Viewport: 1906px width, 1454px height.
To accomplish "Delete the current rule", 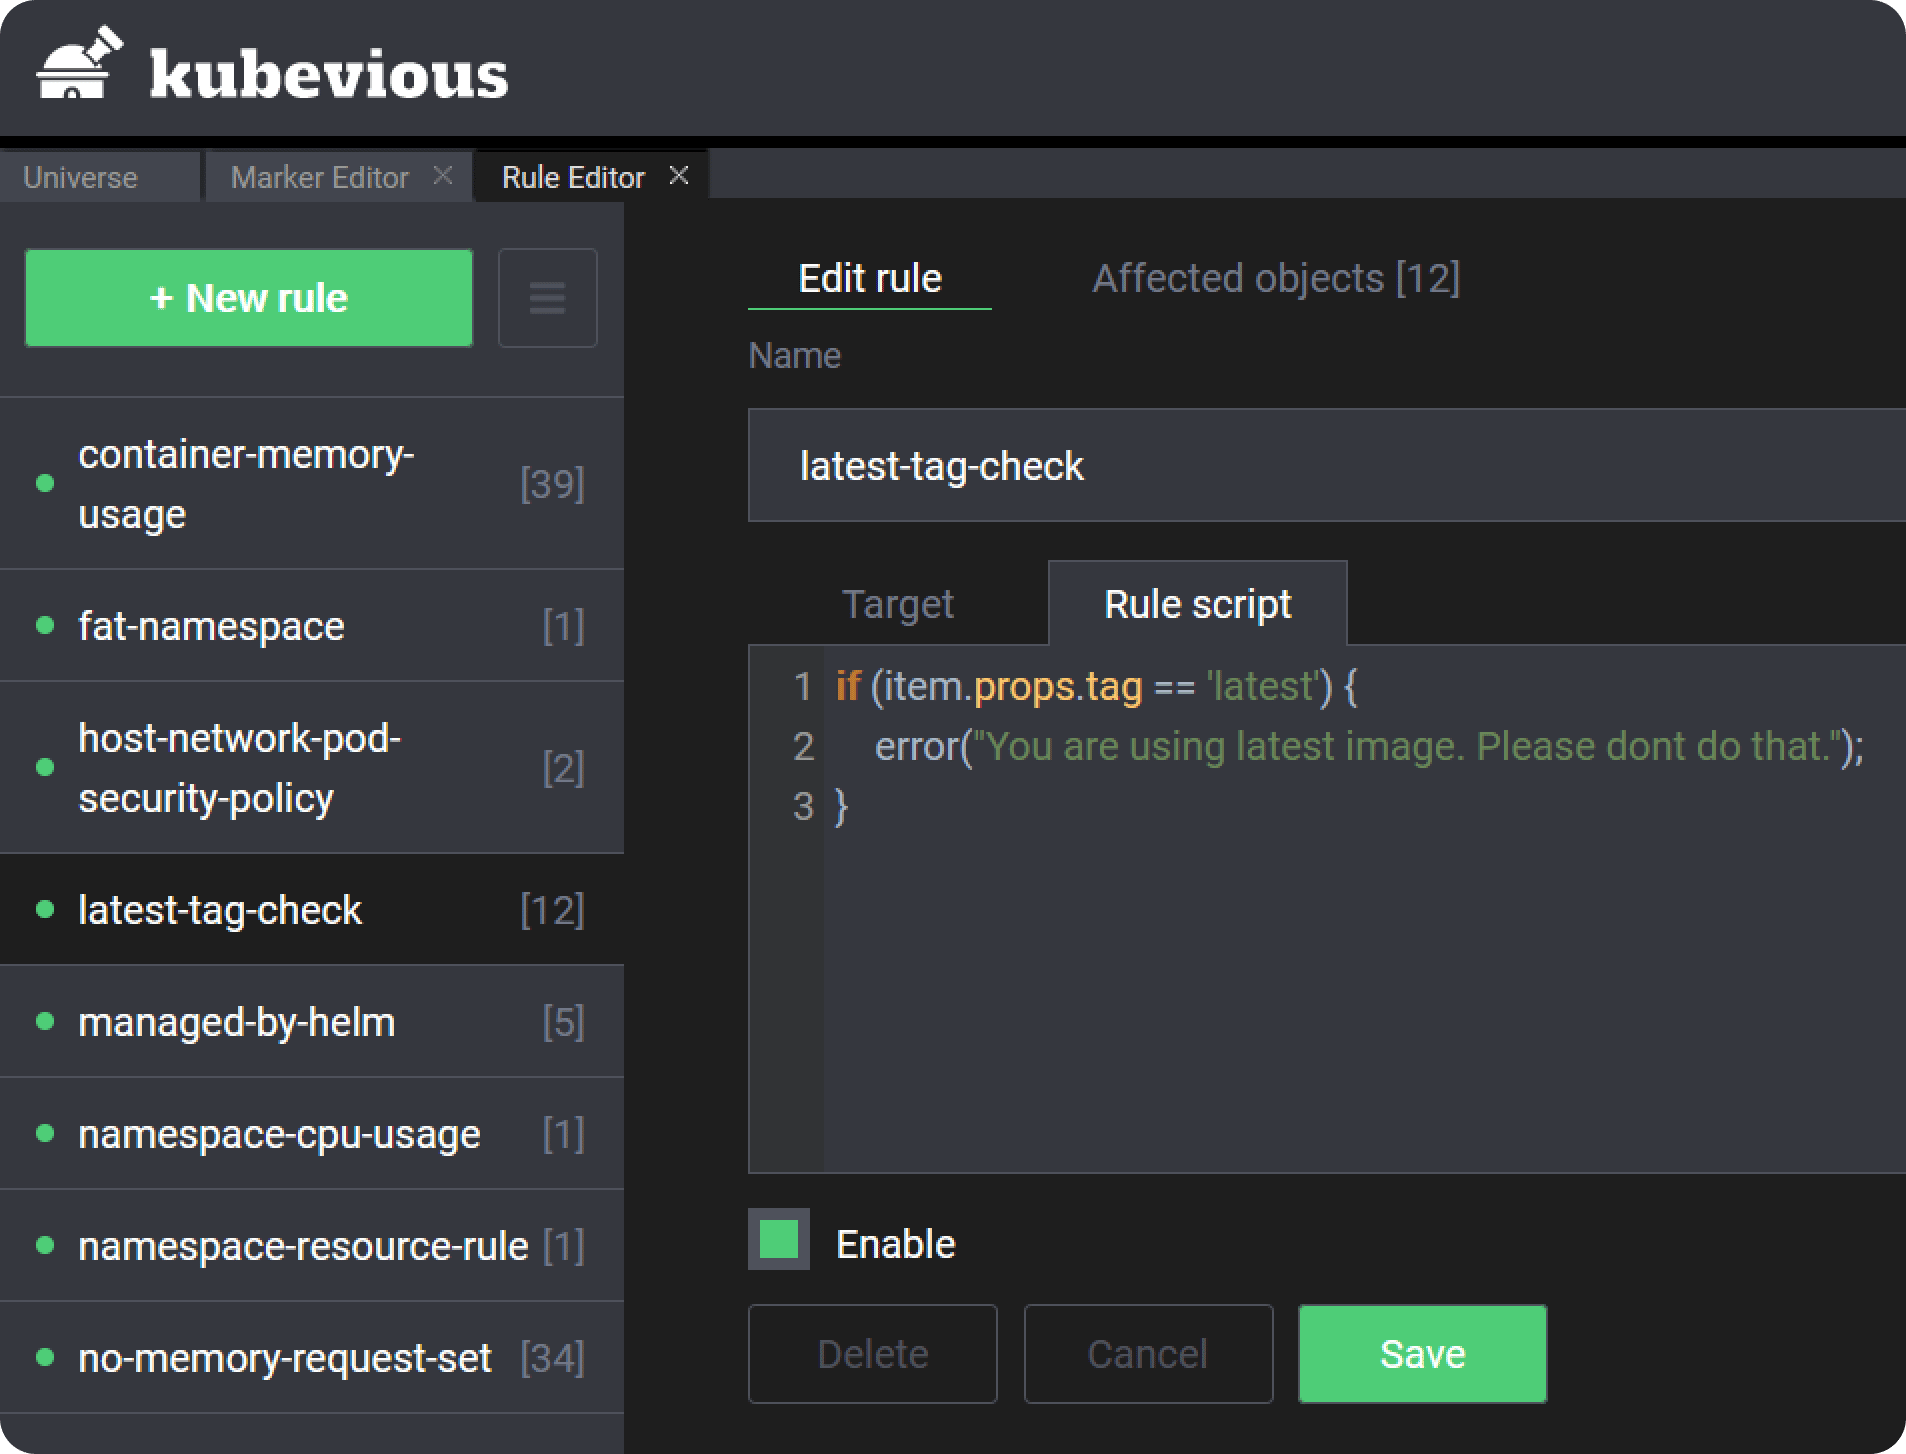I will point(873,1354).
